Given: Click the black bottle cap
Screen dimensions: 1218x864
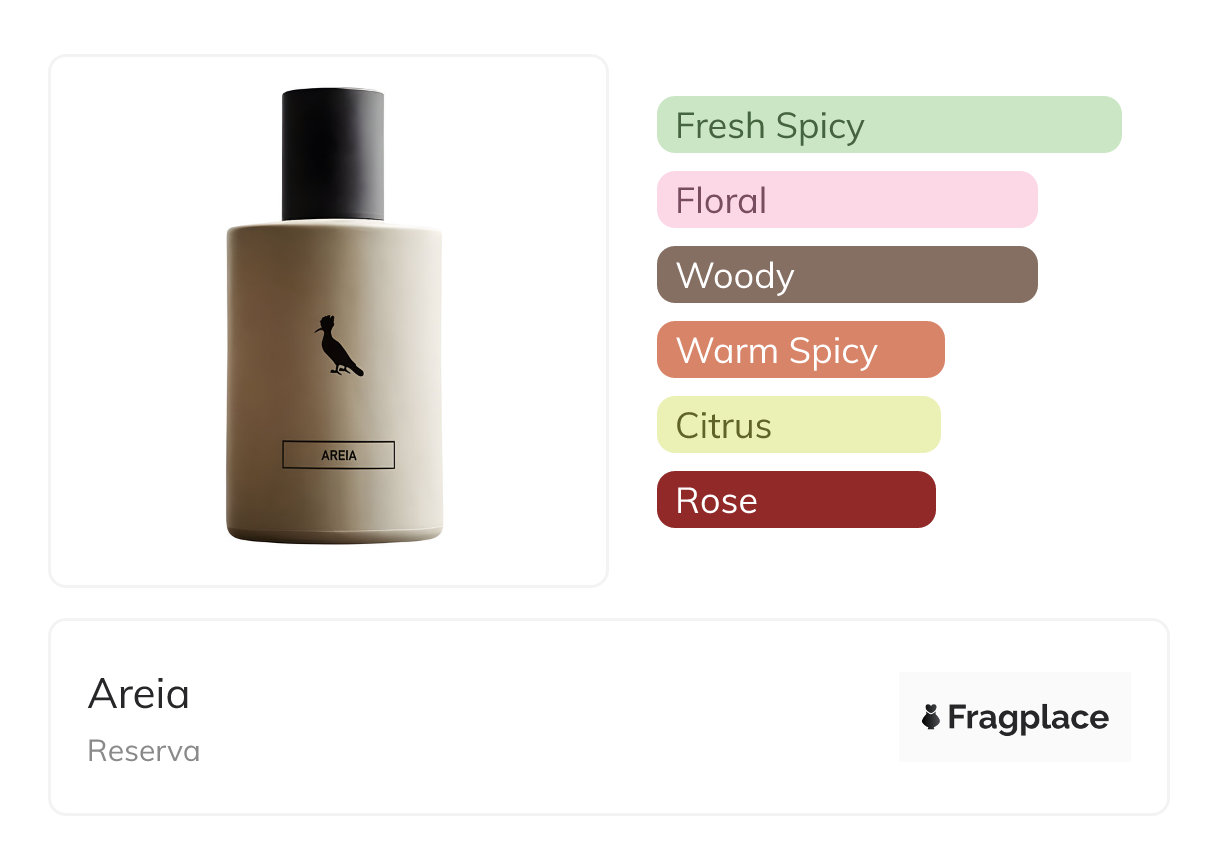Looking at the screenshot, I should pos(333,155).
